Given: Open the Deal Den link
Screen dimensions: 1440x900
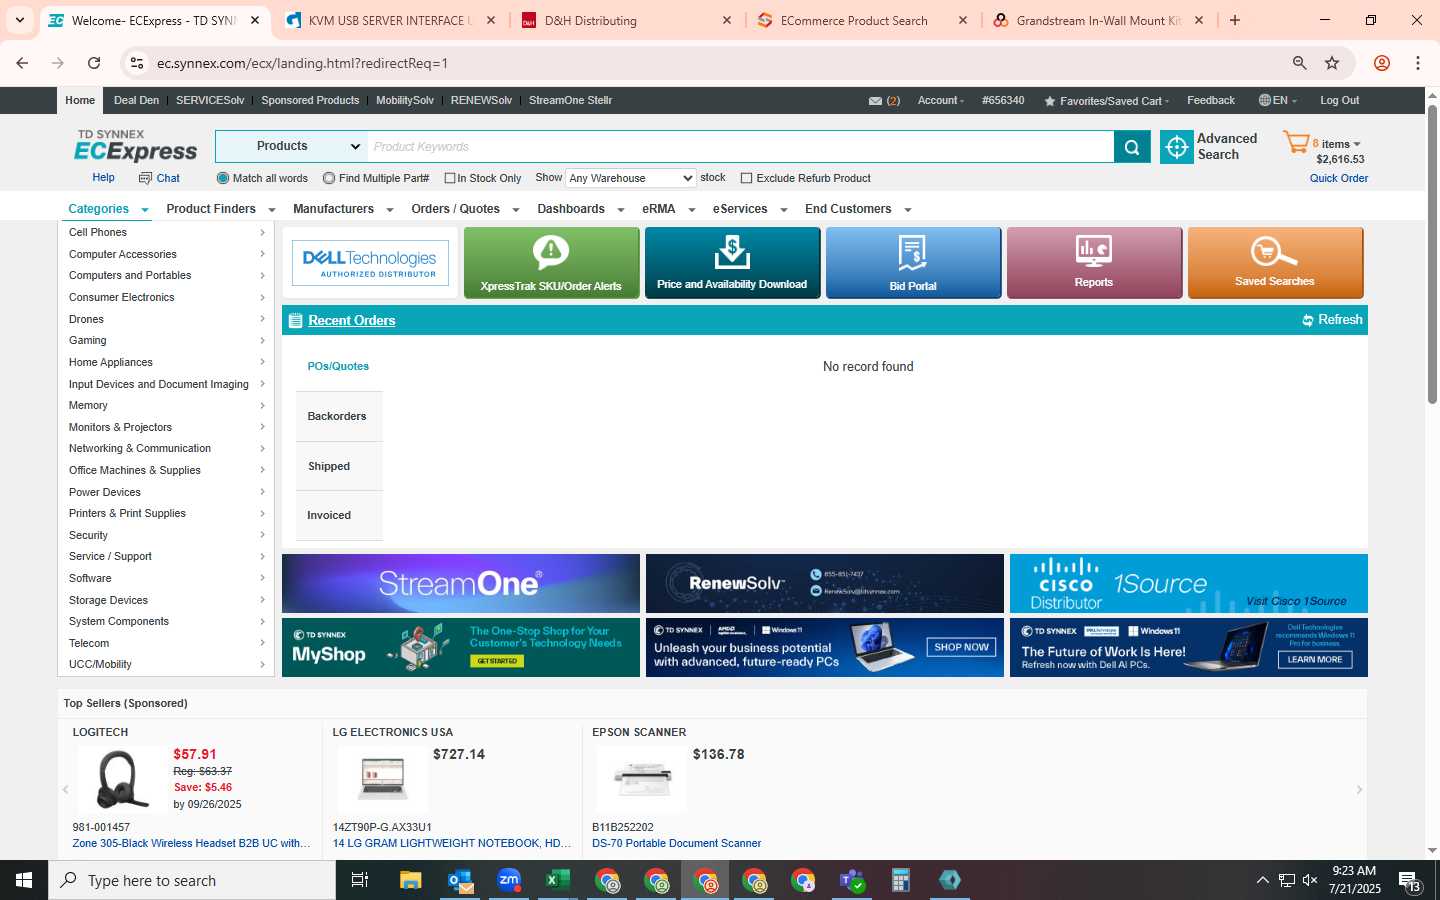Looking at the screenshot, I should point(136,100).
